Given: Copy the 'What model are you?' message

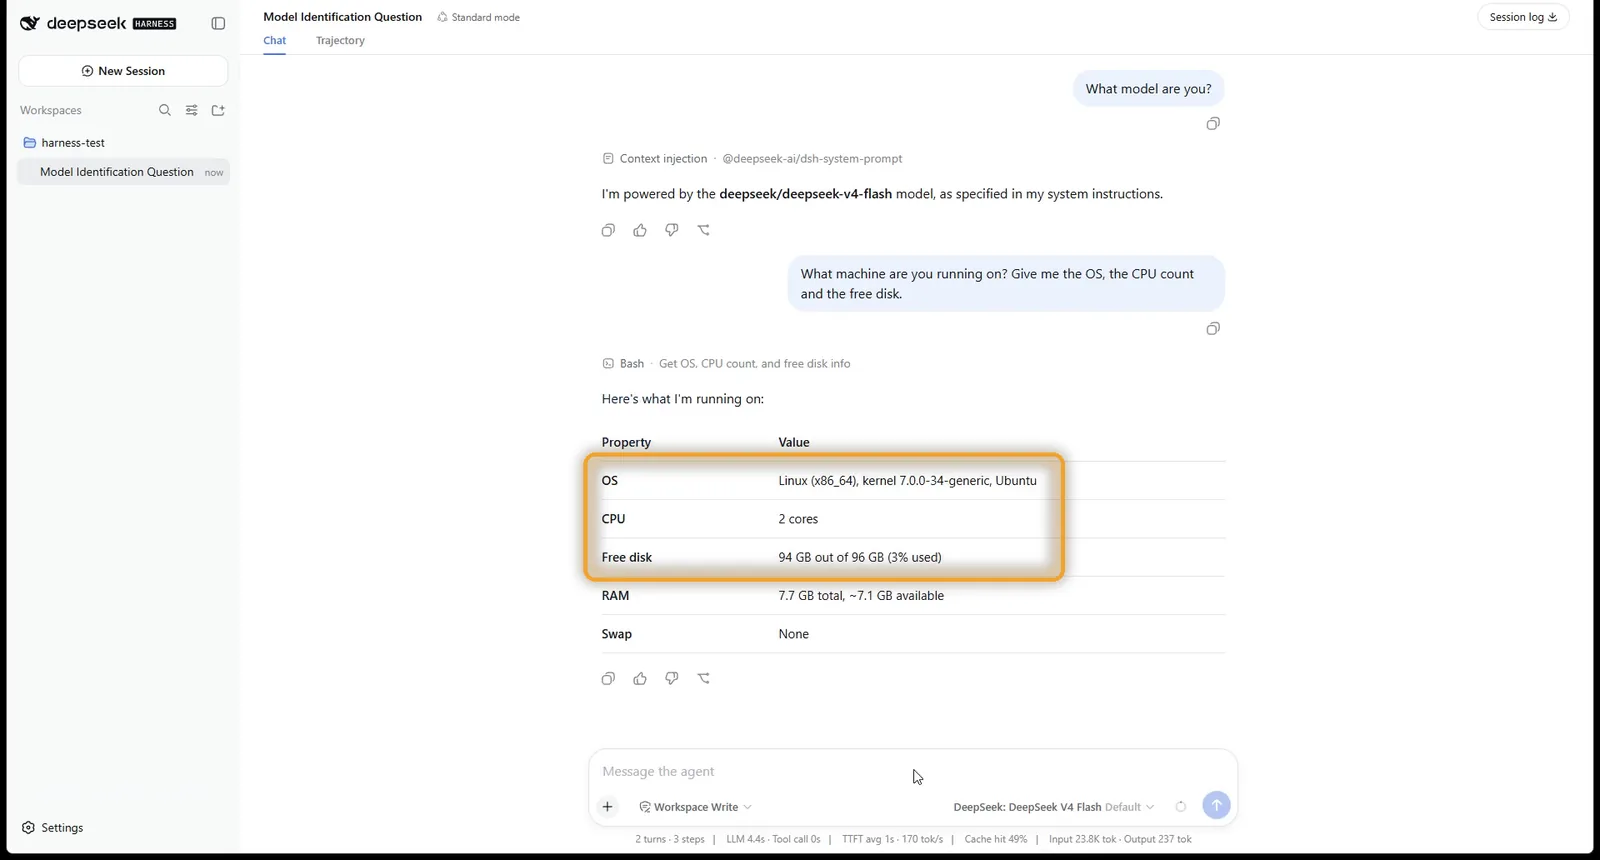Looking at the screenshot, I should 1213,123.
